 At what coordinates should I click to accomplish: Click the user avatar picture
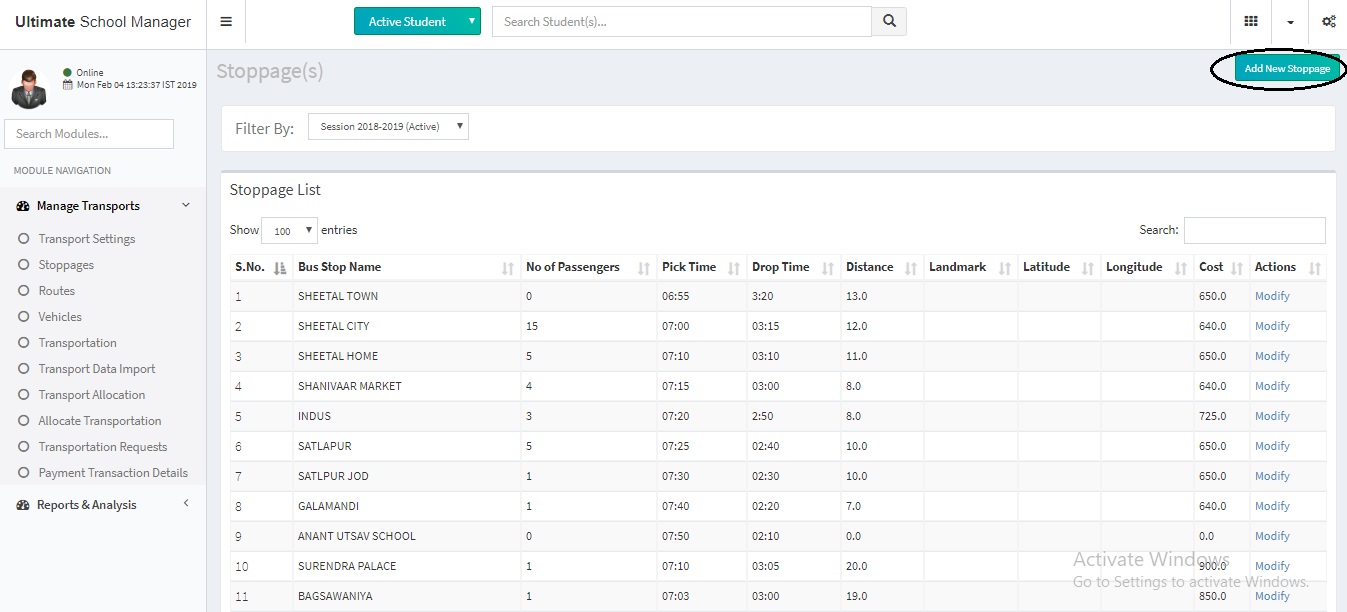[x=29, y=88]
